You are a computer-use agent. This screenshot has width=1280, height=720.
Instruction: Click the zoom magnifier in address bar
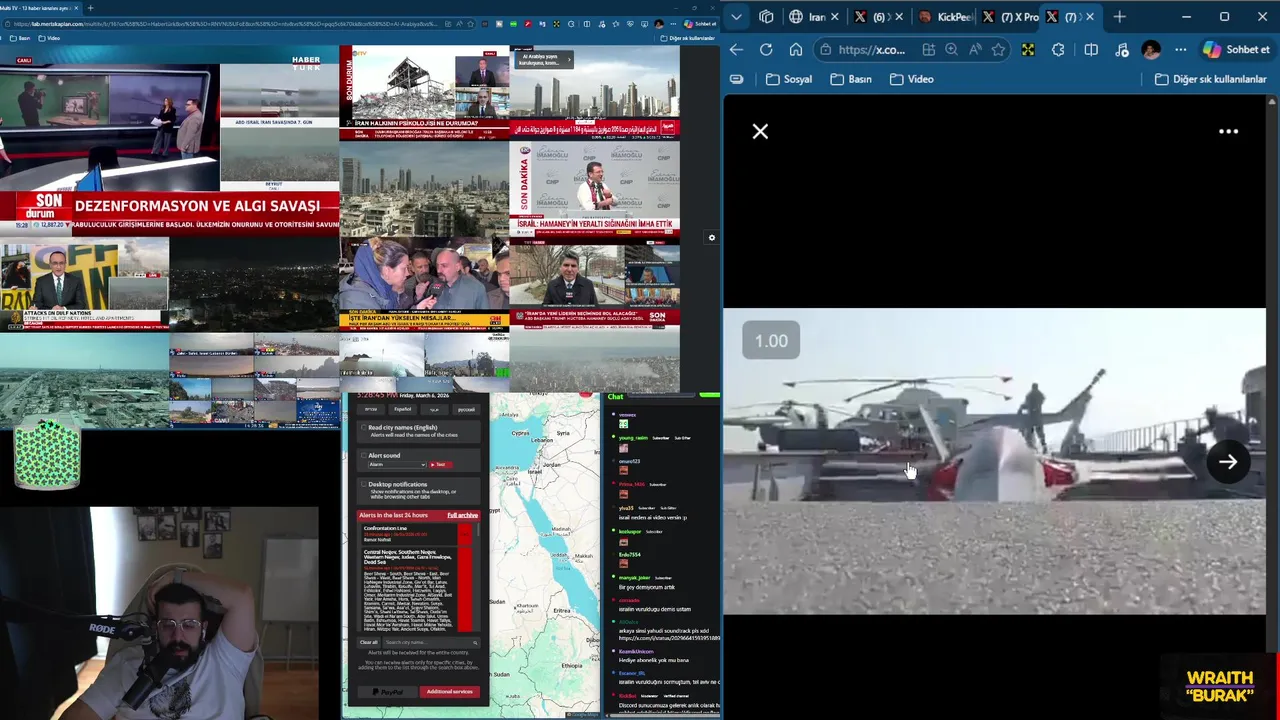(951, 49)
